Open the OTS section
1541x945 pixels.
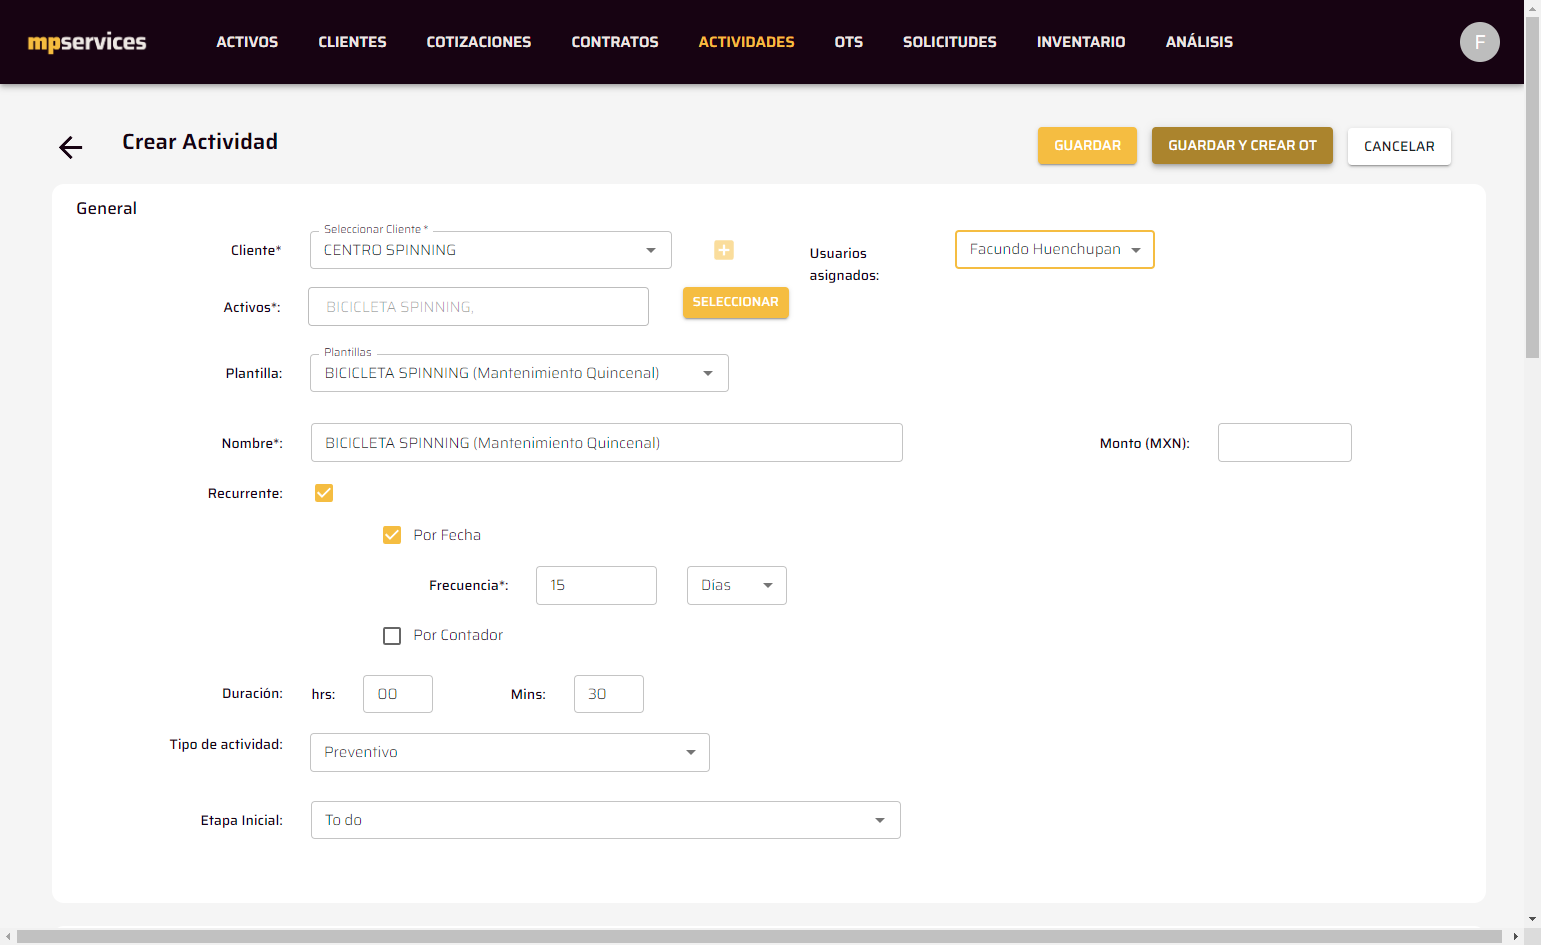click(x=849, y=42)
